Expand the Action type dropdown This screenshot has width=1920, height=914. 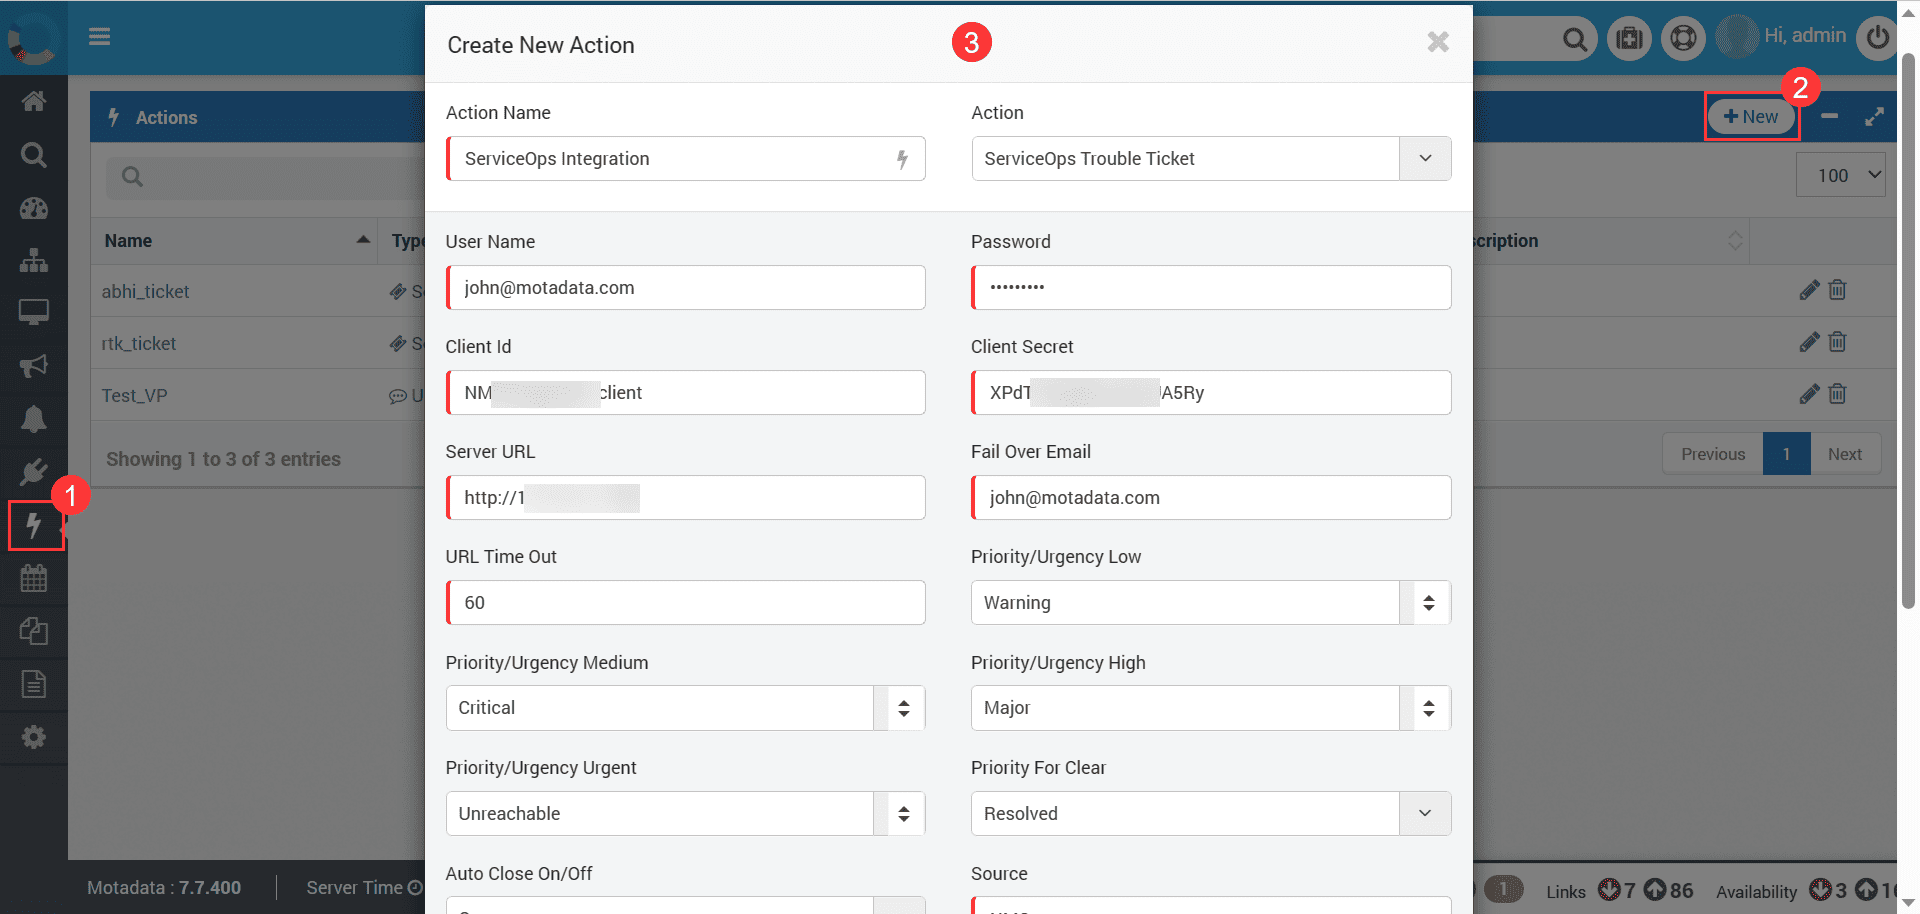(1424, 159)
